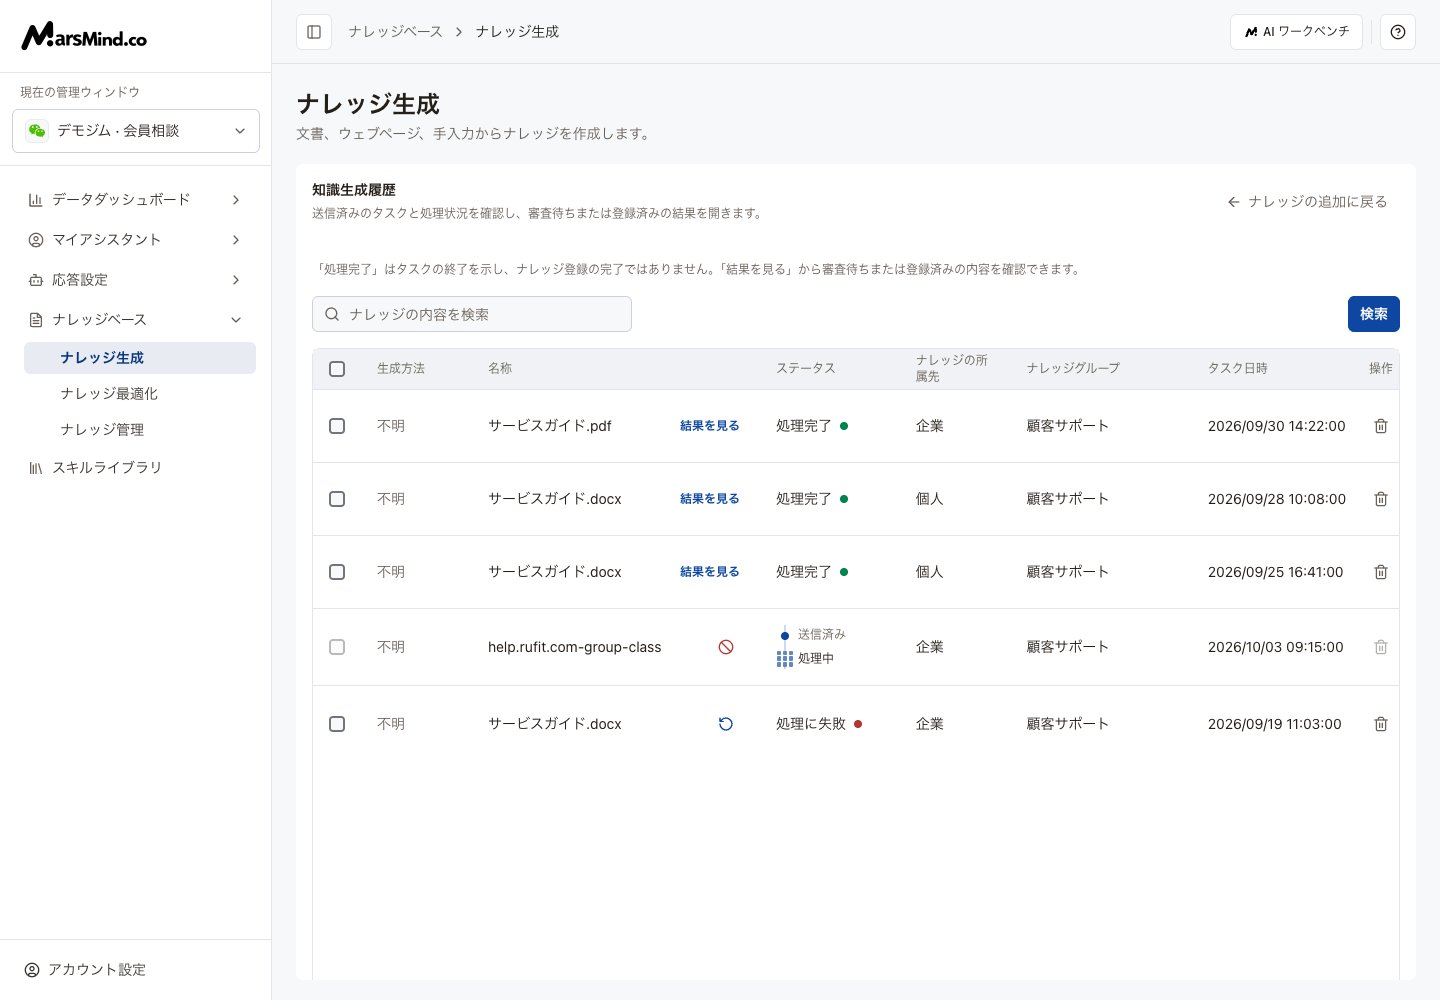Image resolution: width=1440 pixels, height=1000 pixels.
Task: Expand データダッシュボード chevron
Action: coord(236,200)
